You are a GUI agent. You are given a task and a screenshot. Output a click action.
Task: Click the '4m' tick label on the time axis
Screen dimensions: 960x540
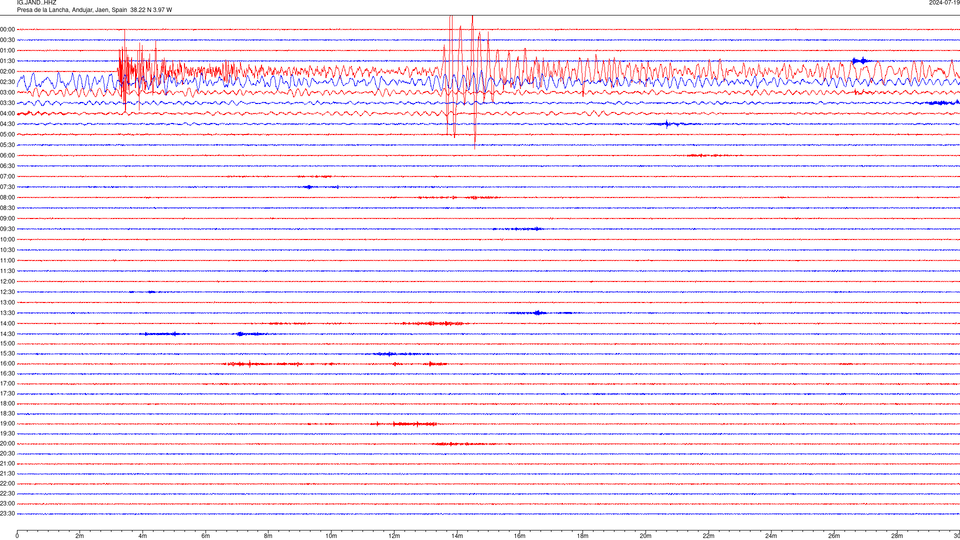(143, 536)
